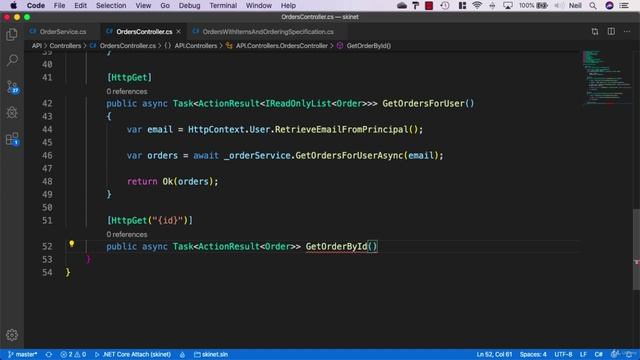Open the Window menu
The image size is (640, 360).
(259, 5)
